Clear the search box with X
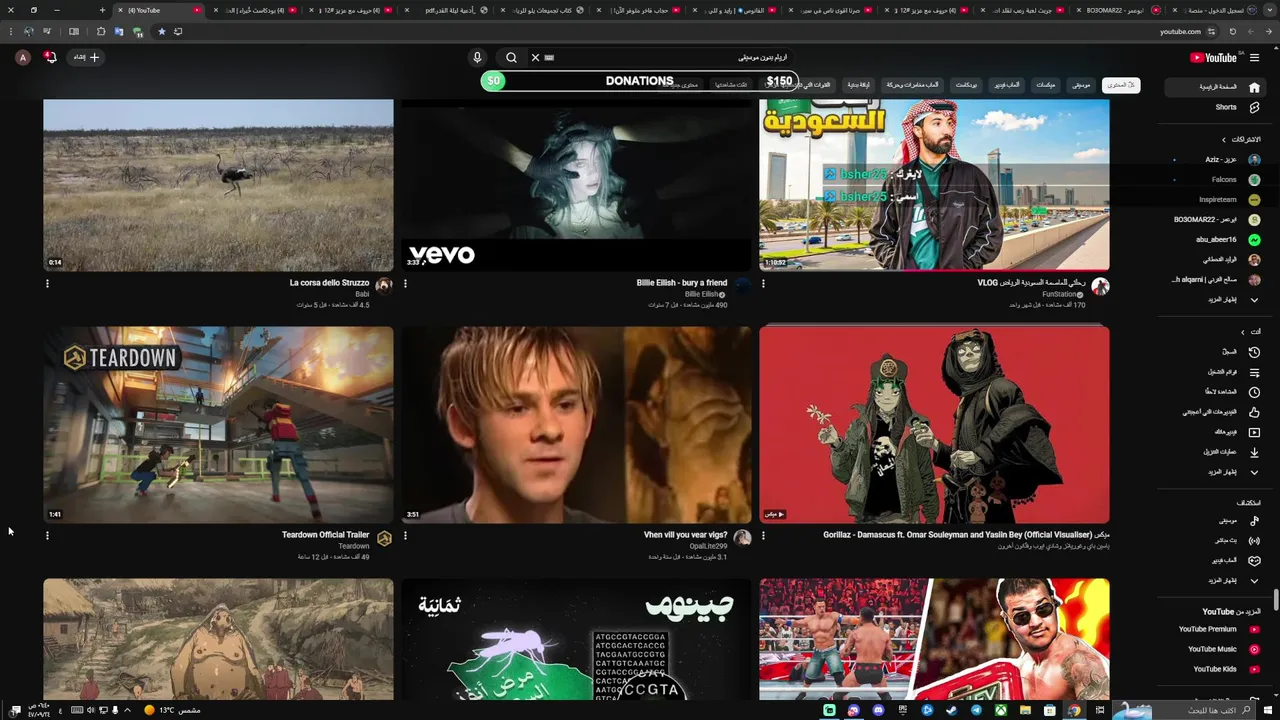1280x720 pixels. coord(535,58)
